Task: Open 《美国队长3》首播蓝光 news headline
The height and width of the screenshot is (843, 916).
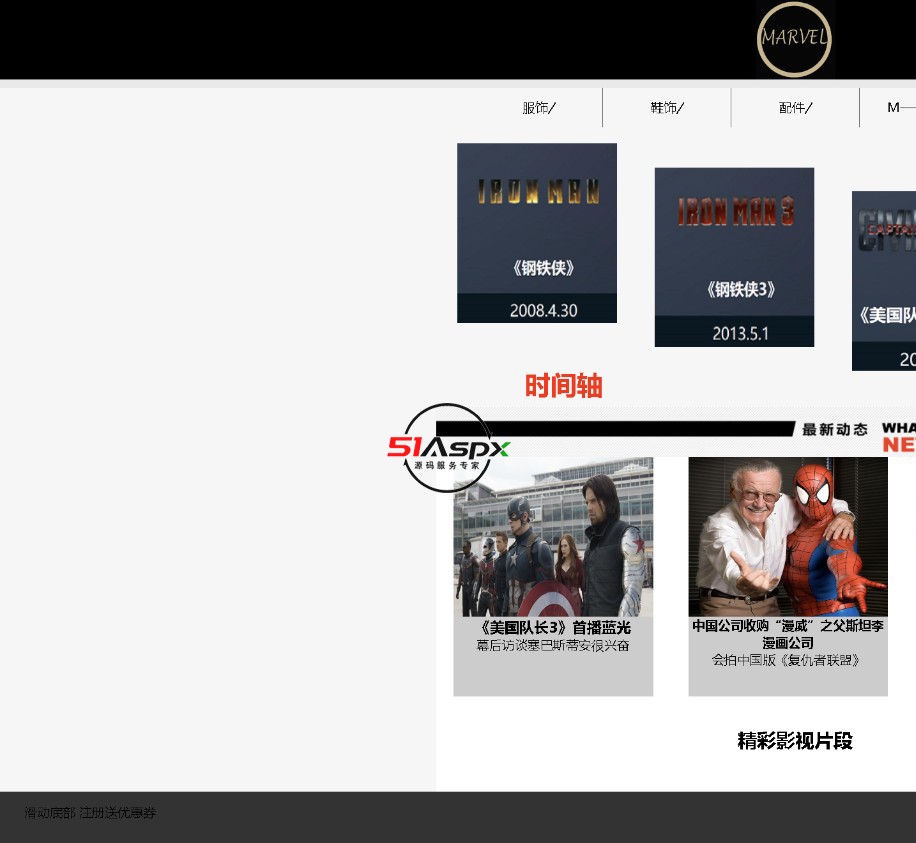Action: click(553, 627)
